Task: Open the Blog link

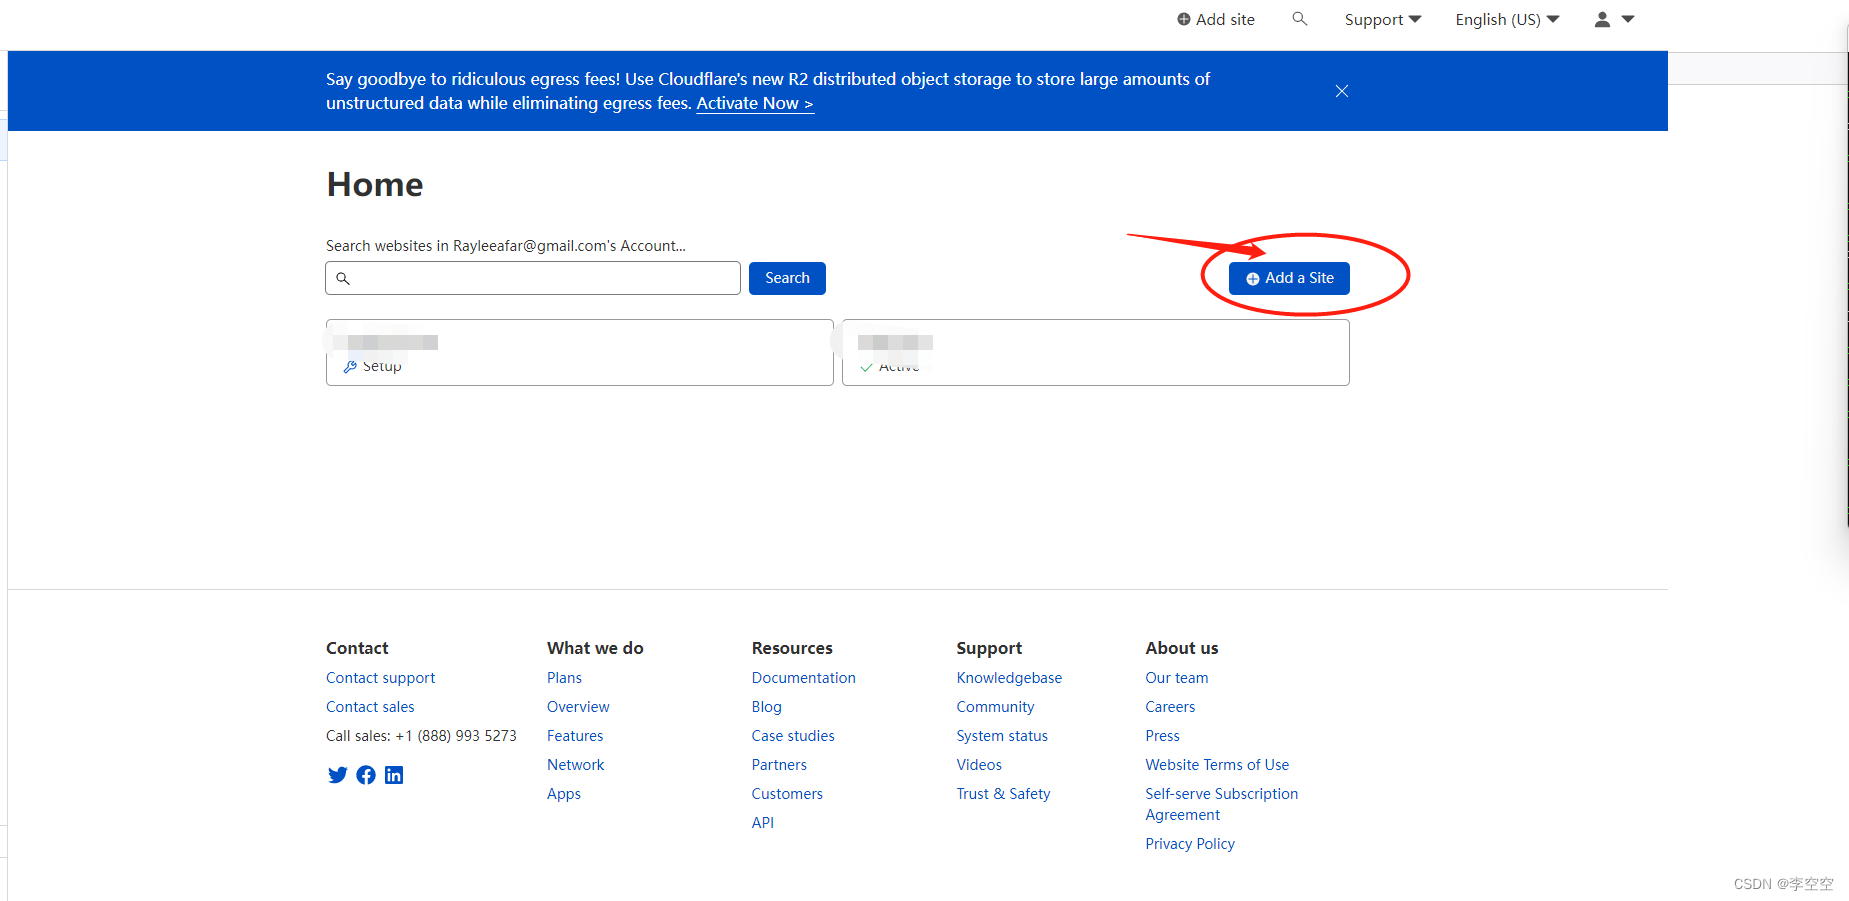Action: [x=766, y=707]
